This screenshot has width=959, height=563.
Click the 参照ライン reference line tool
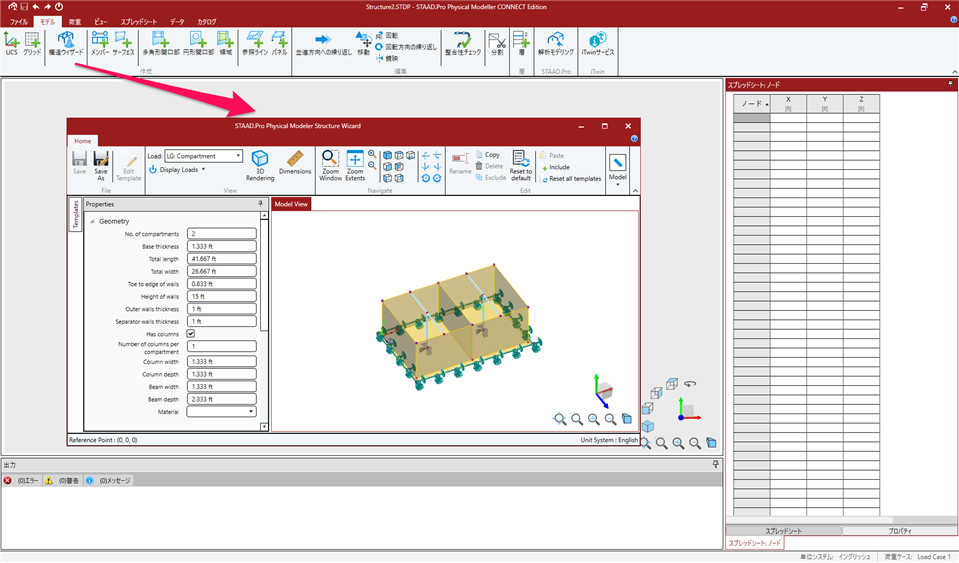tap(255, 44)
